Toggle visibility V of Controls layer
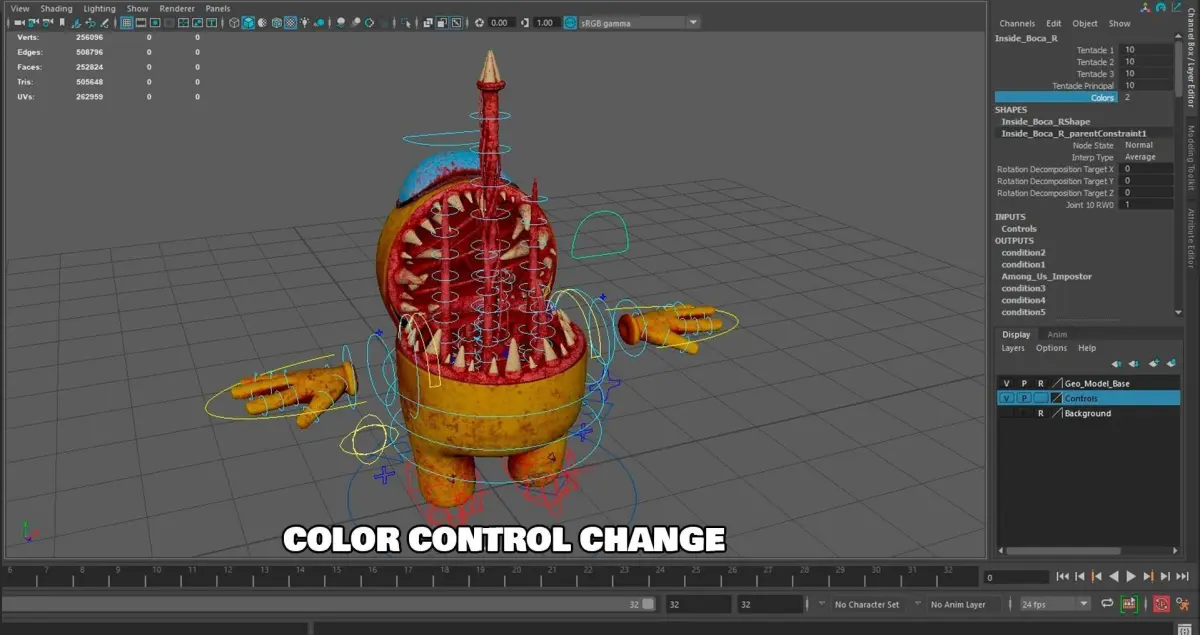Screen dimensions: 1200x635 (x=1007, y=398)
